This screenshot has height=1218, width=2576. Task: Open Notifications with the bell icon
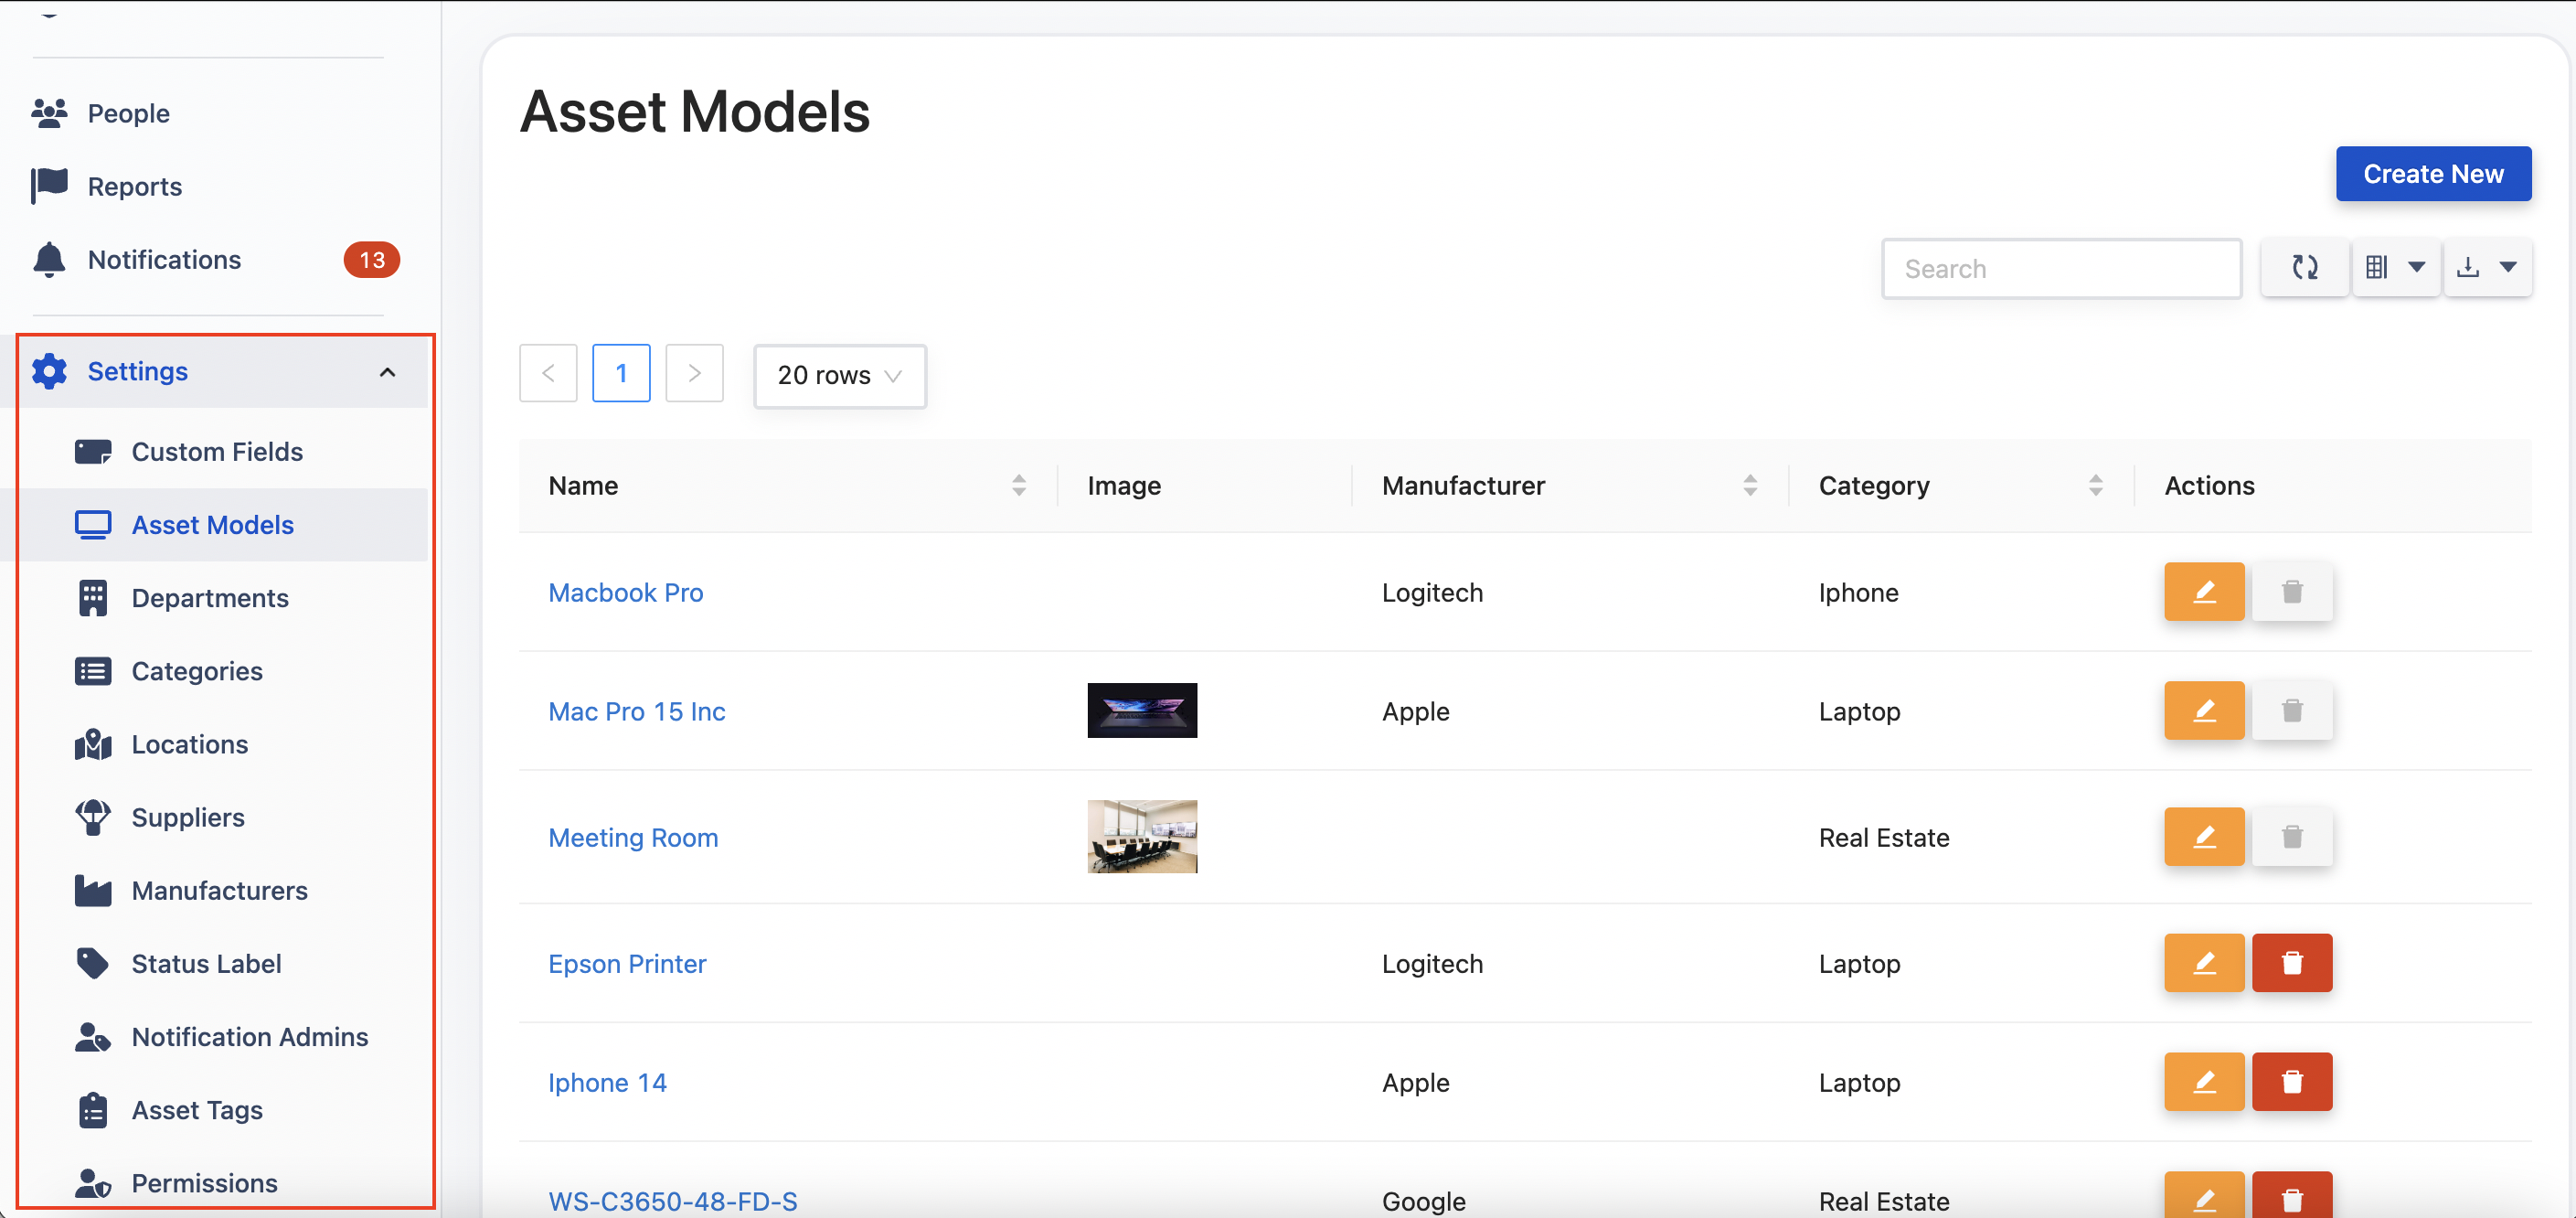(x=49, y=260)
